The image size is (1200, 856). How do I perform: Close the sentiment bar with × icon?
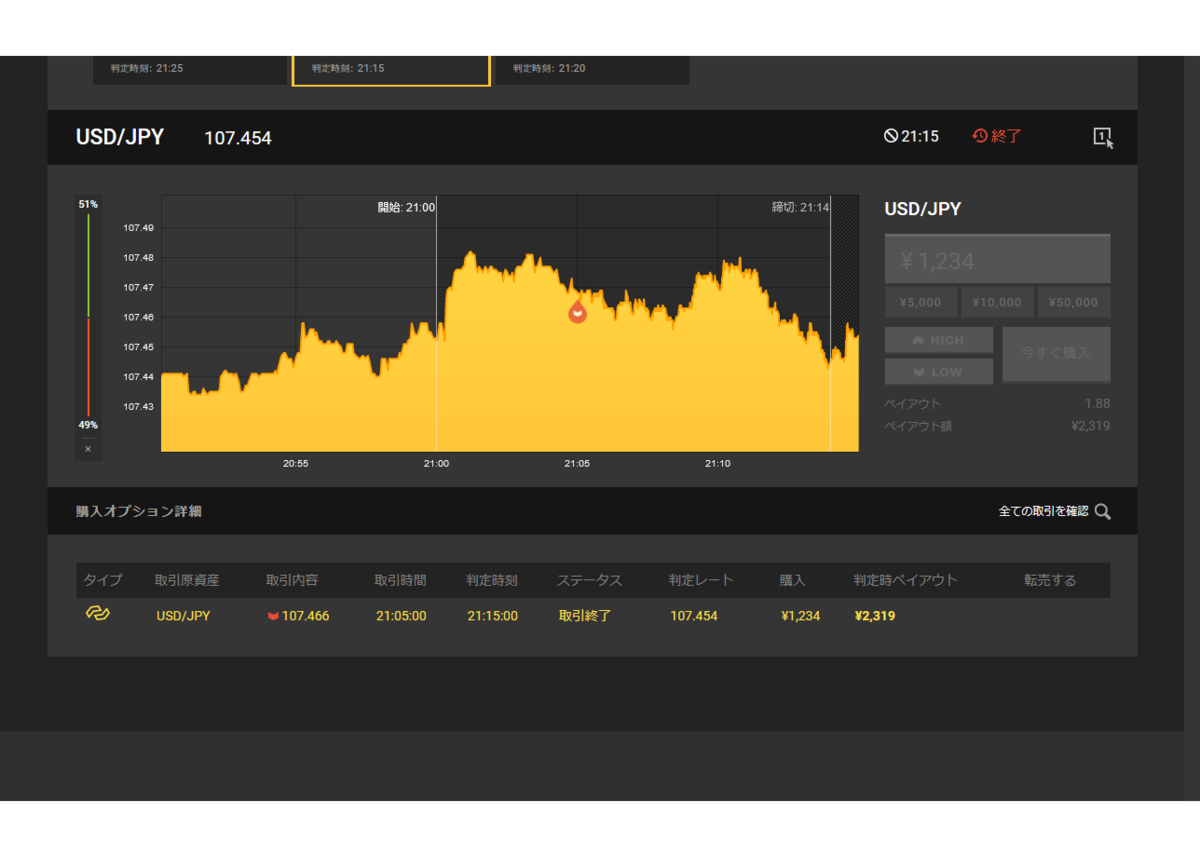(88, 449)
